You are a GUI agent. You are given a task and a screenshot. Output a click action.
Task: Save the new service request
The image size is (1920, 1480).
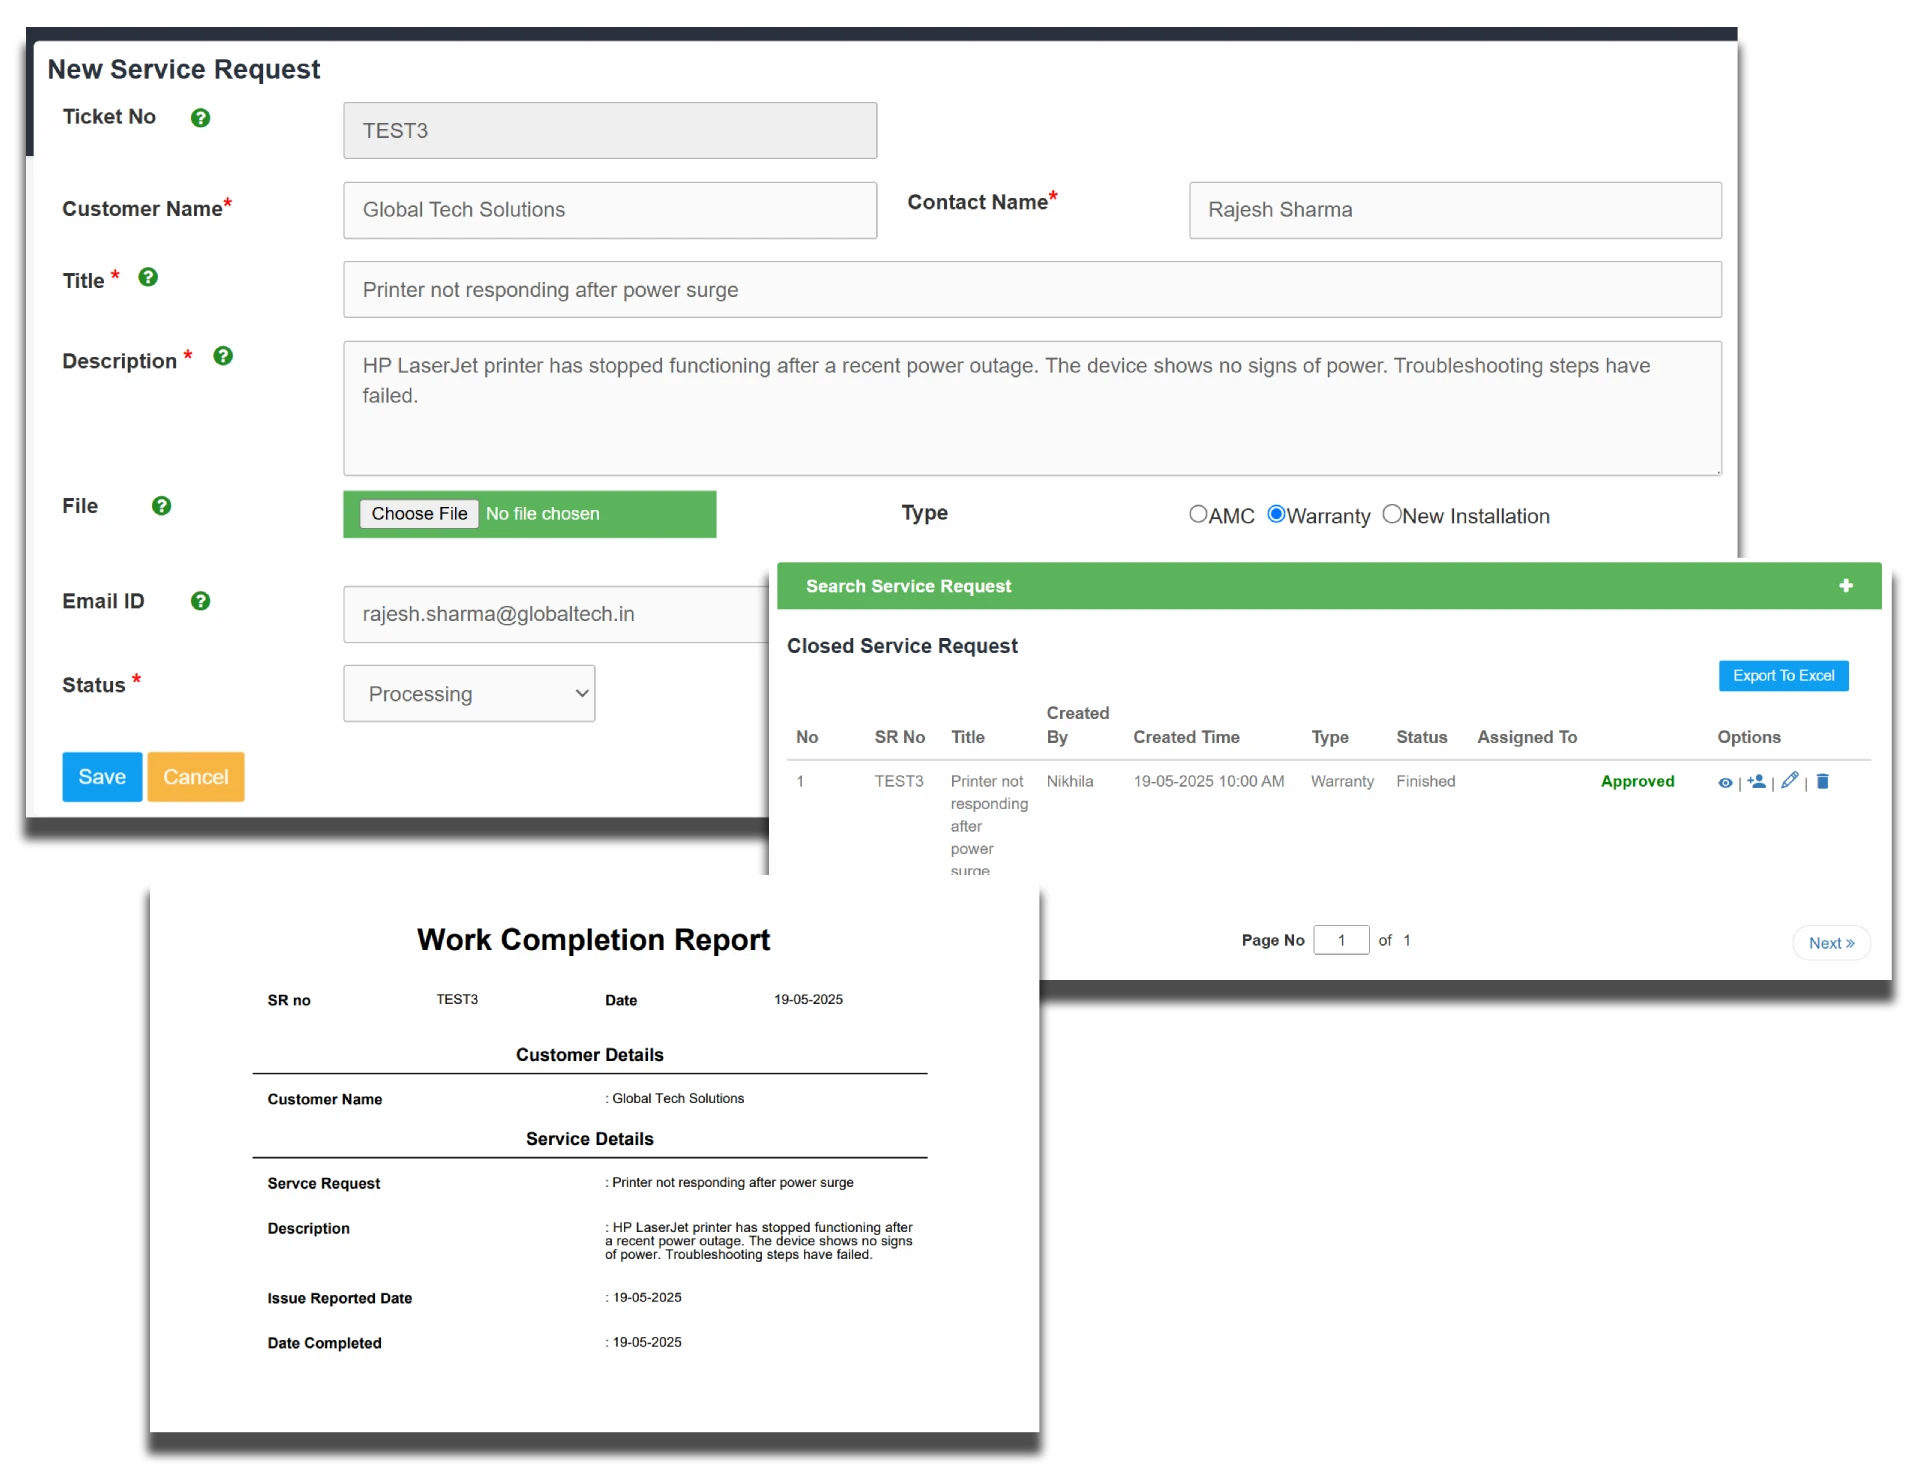102,777
